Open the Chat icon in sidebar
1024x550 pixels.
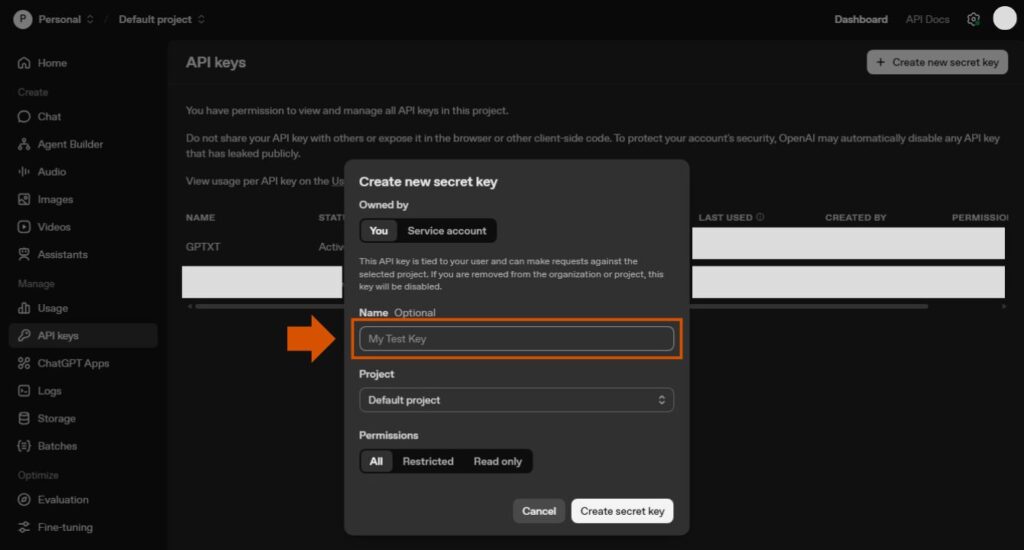[24, 116]
